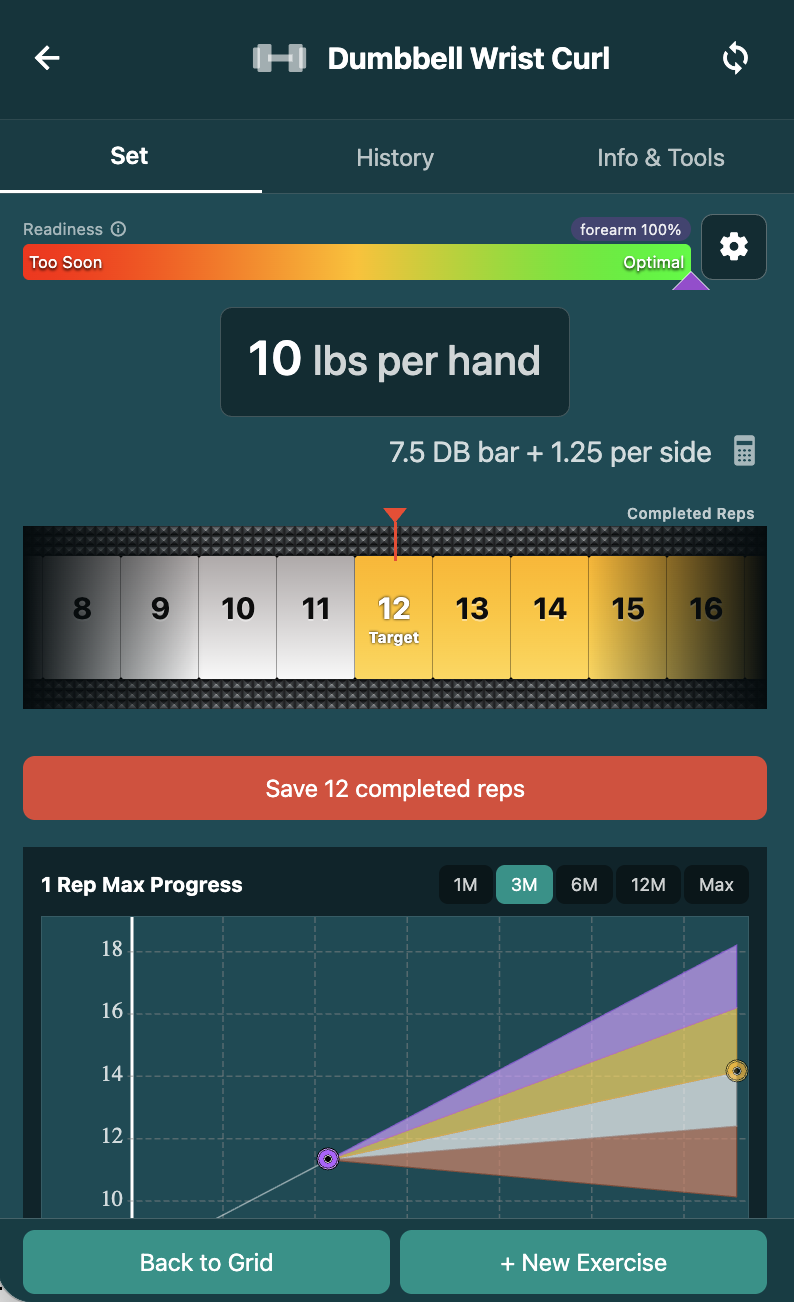794x1302 pixels.
Task: Select the 1M chart range
Action: point(465,885)
